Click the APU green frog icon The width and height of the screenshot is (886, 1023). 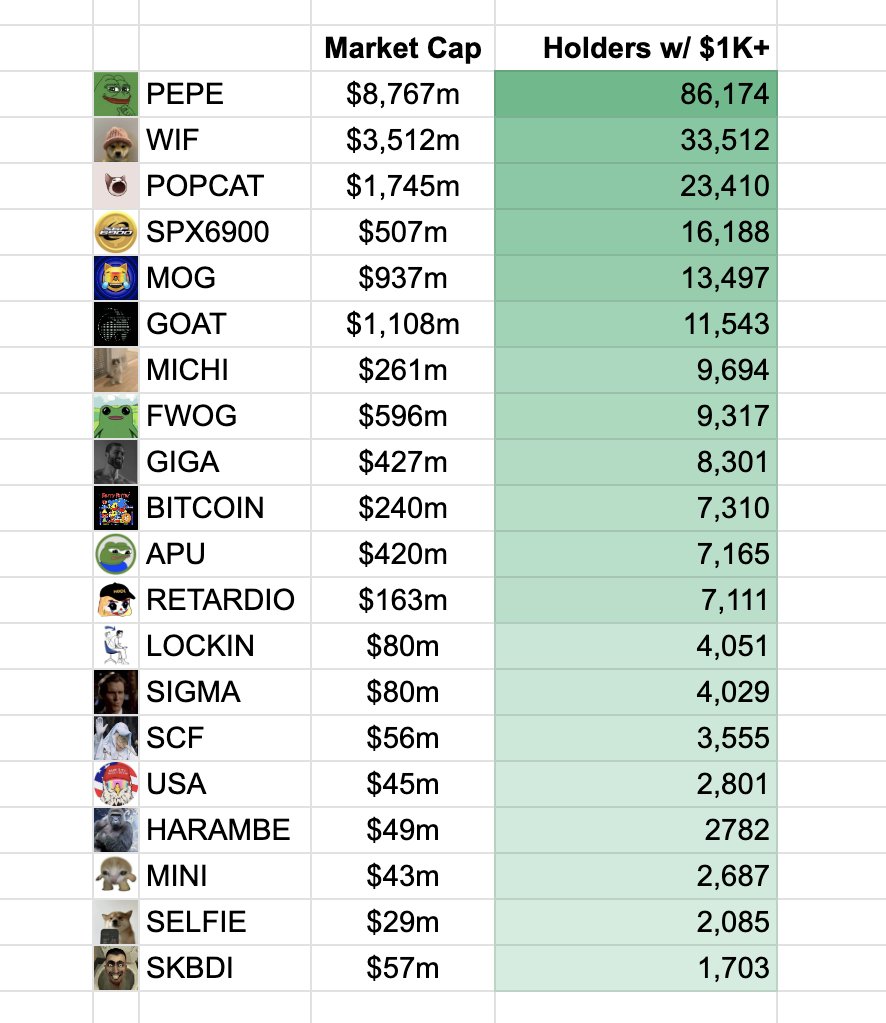[116, 554]
